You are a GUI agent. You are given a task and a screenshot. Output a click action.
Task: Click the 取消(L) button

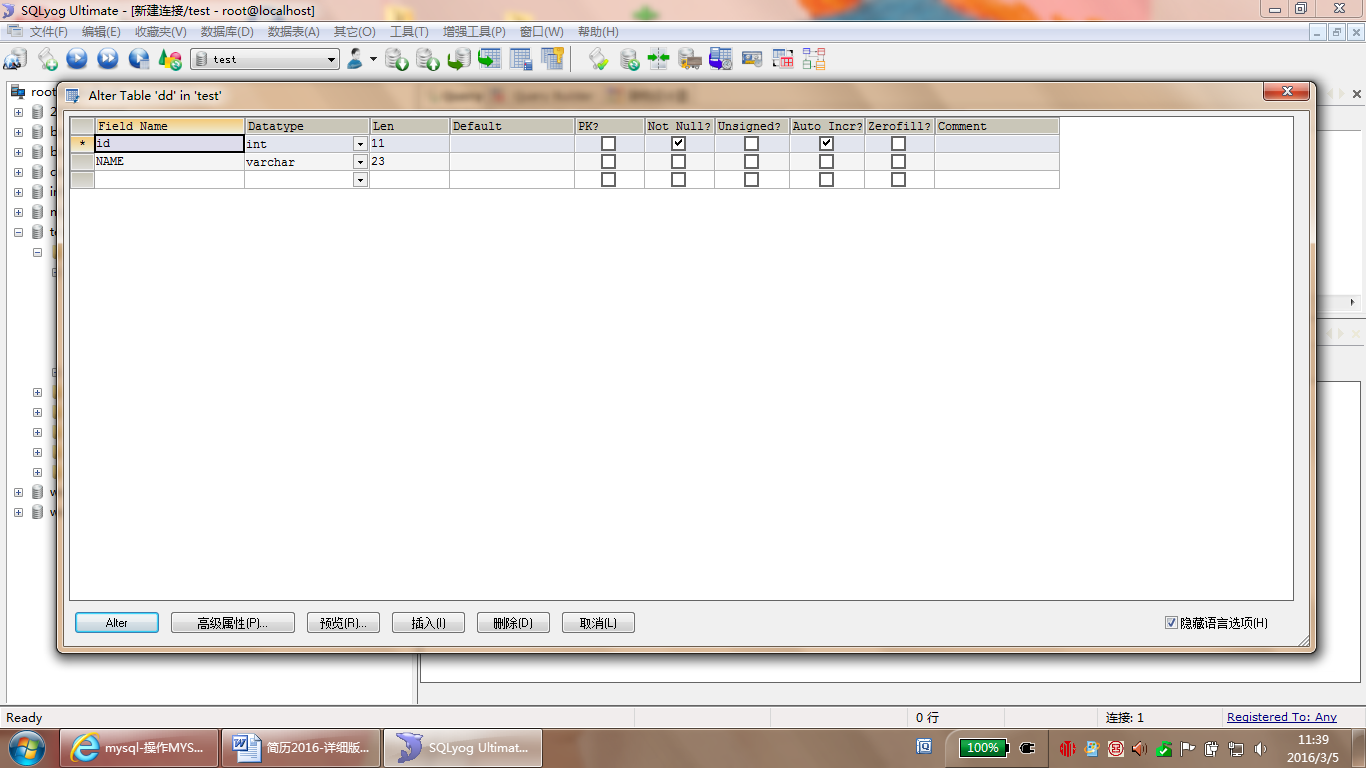(598, 623)
